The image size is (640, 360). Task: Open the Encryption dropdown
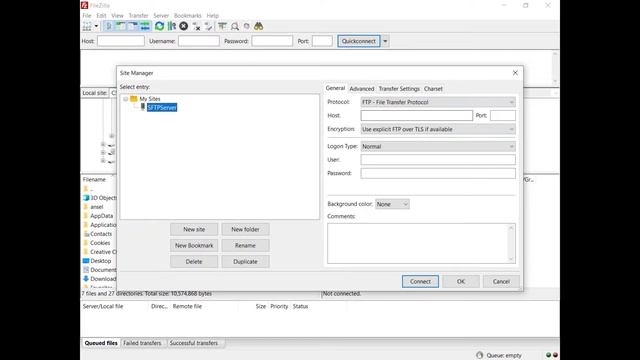[438, 129]
